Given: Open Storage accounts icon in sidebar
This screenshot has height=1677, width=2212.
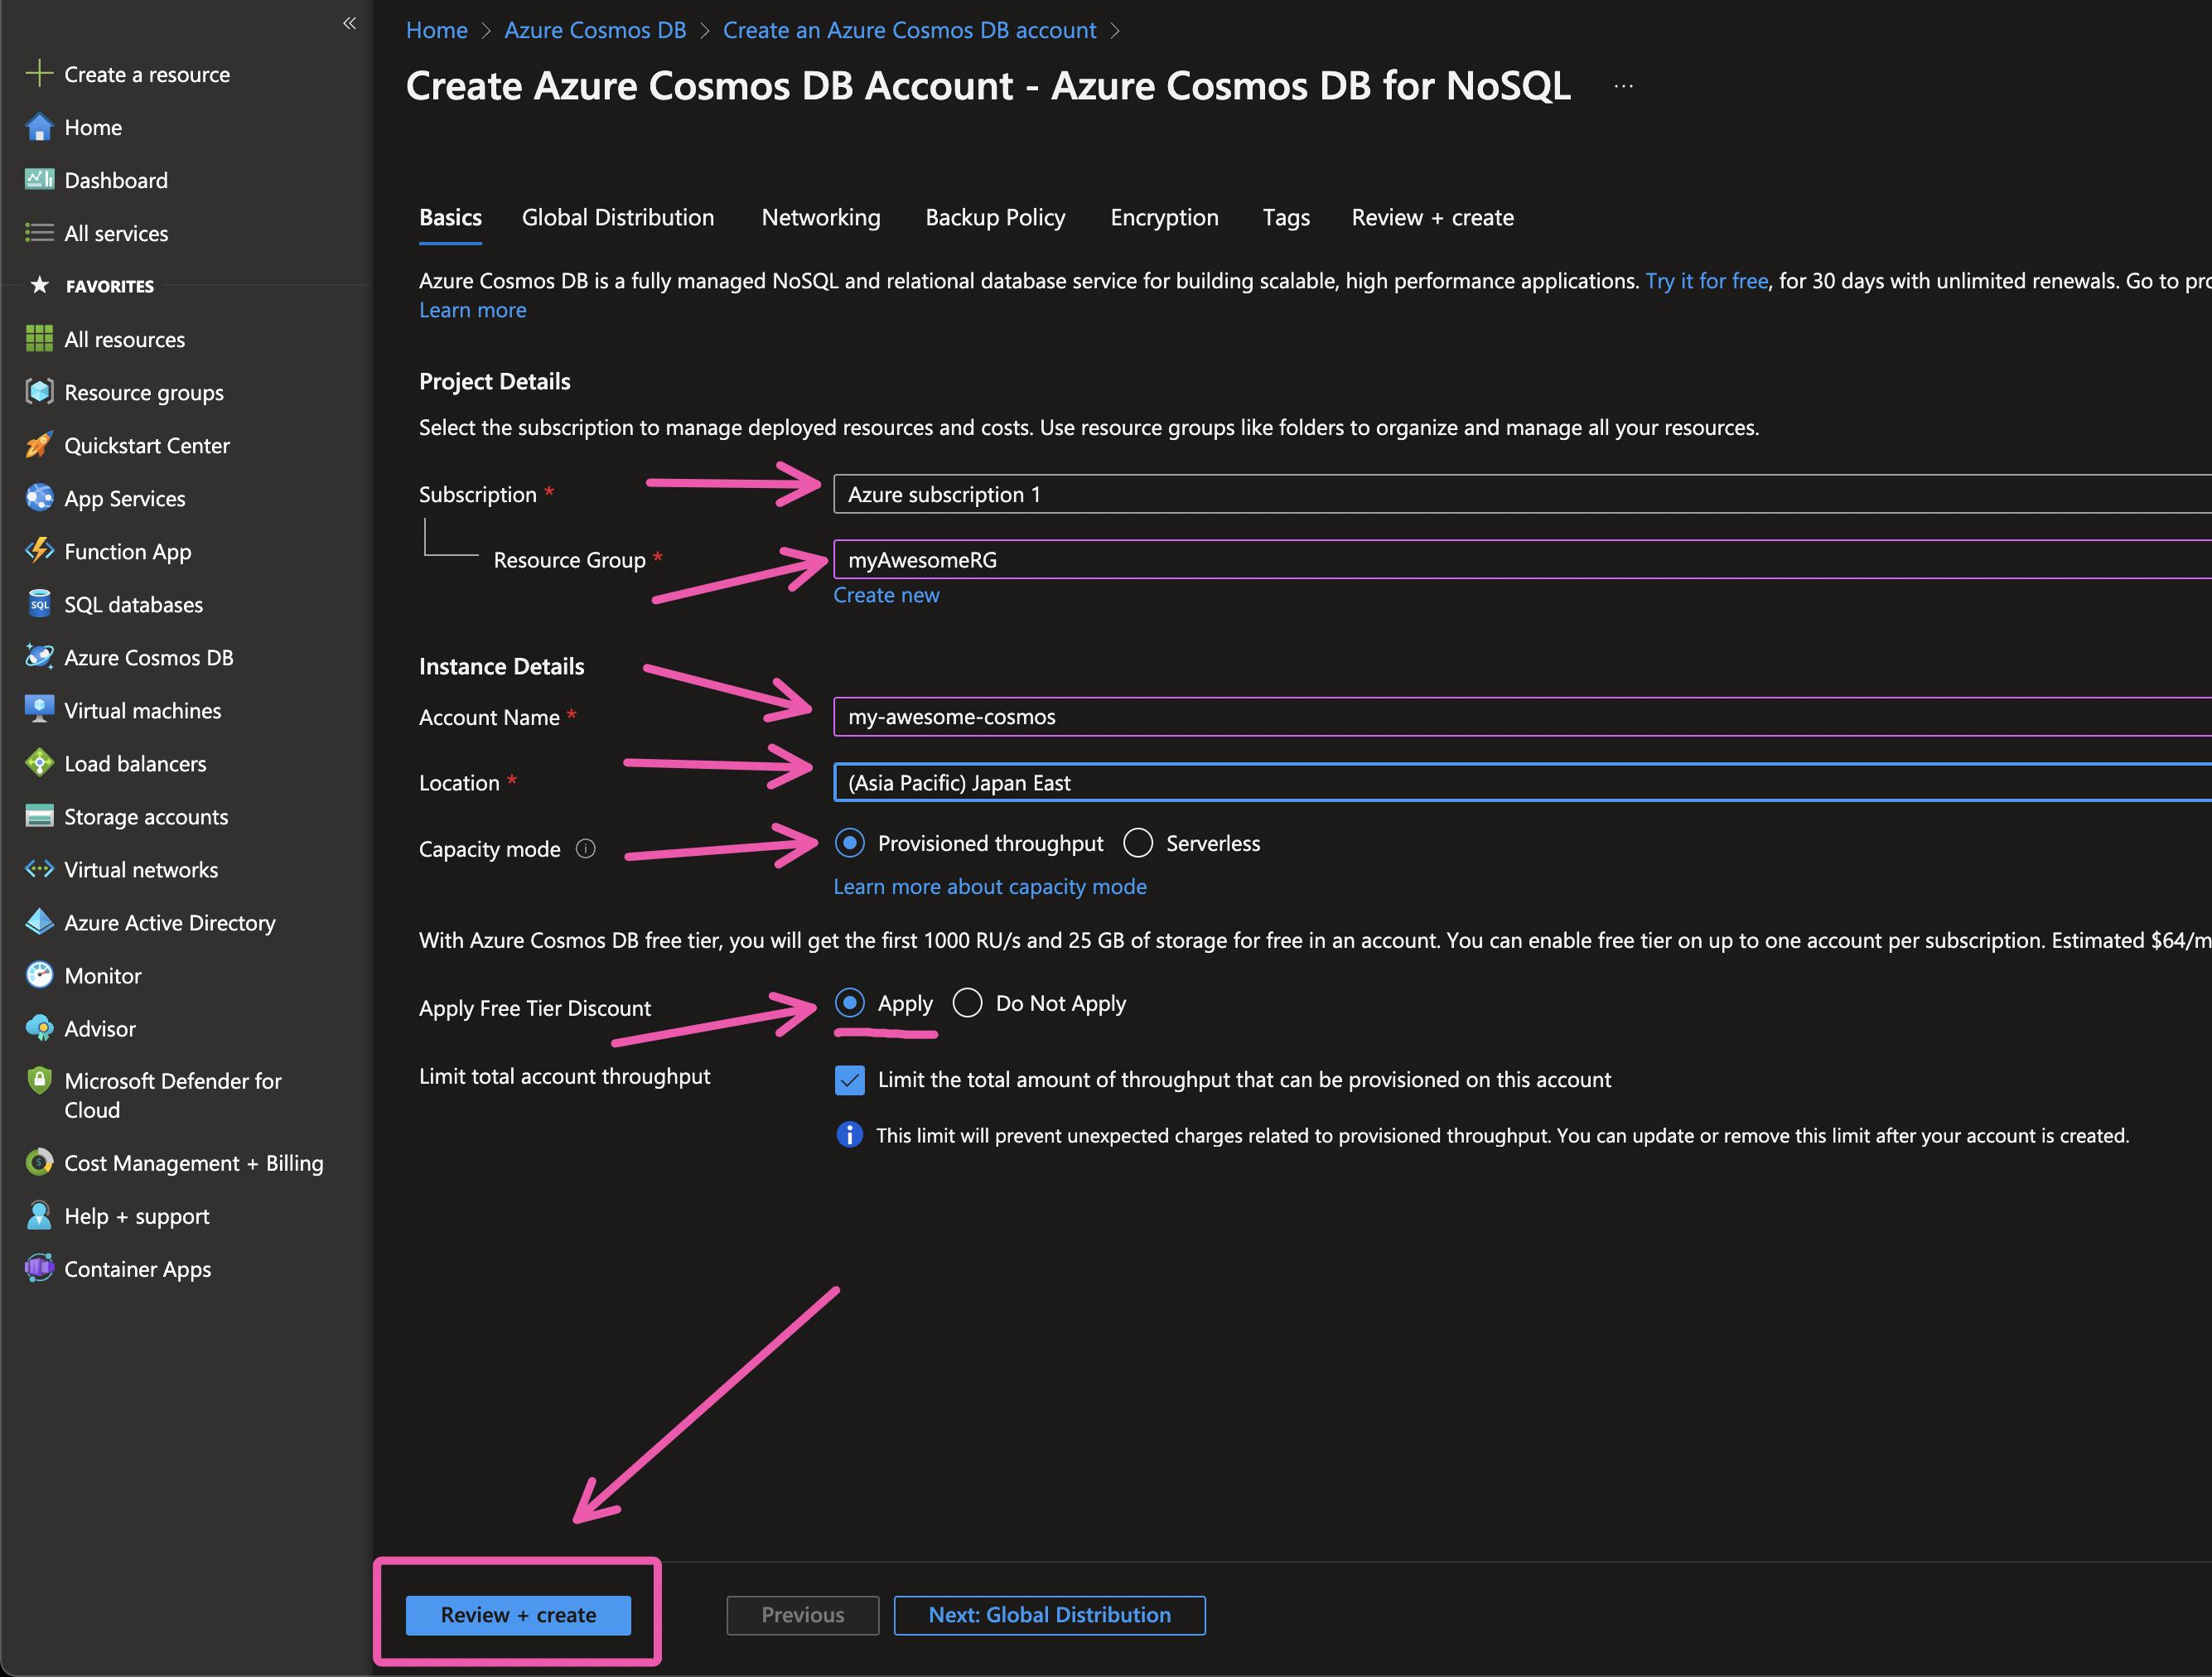Looking at the screenshot, I should coord(39,816).
